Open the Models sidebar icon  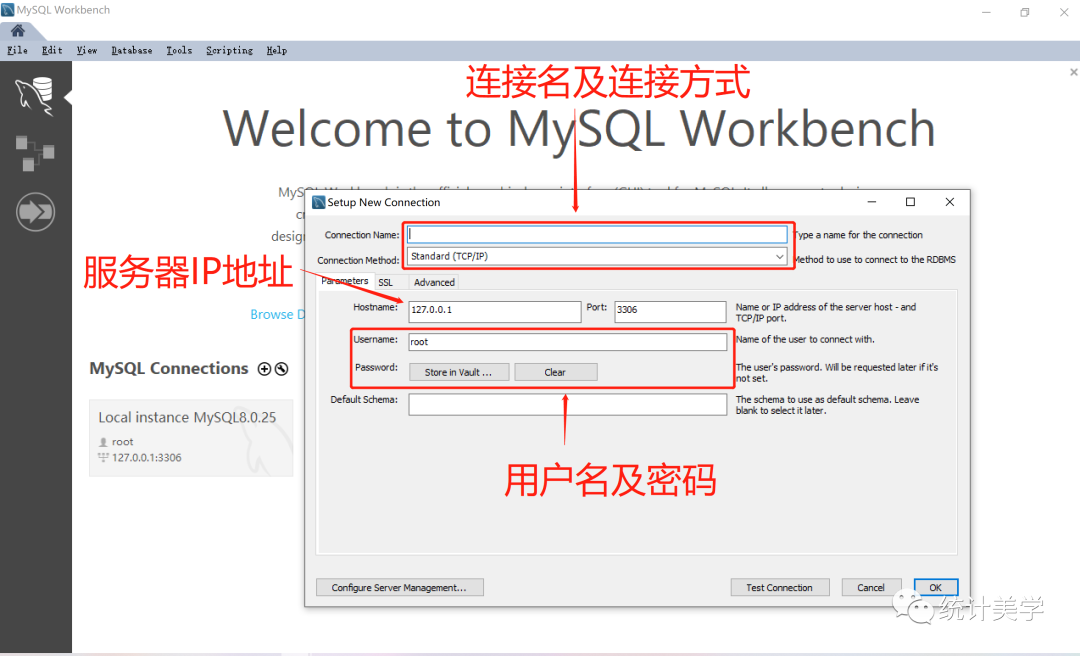tap(34, 153)
